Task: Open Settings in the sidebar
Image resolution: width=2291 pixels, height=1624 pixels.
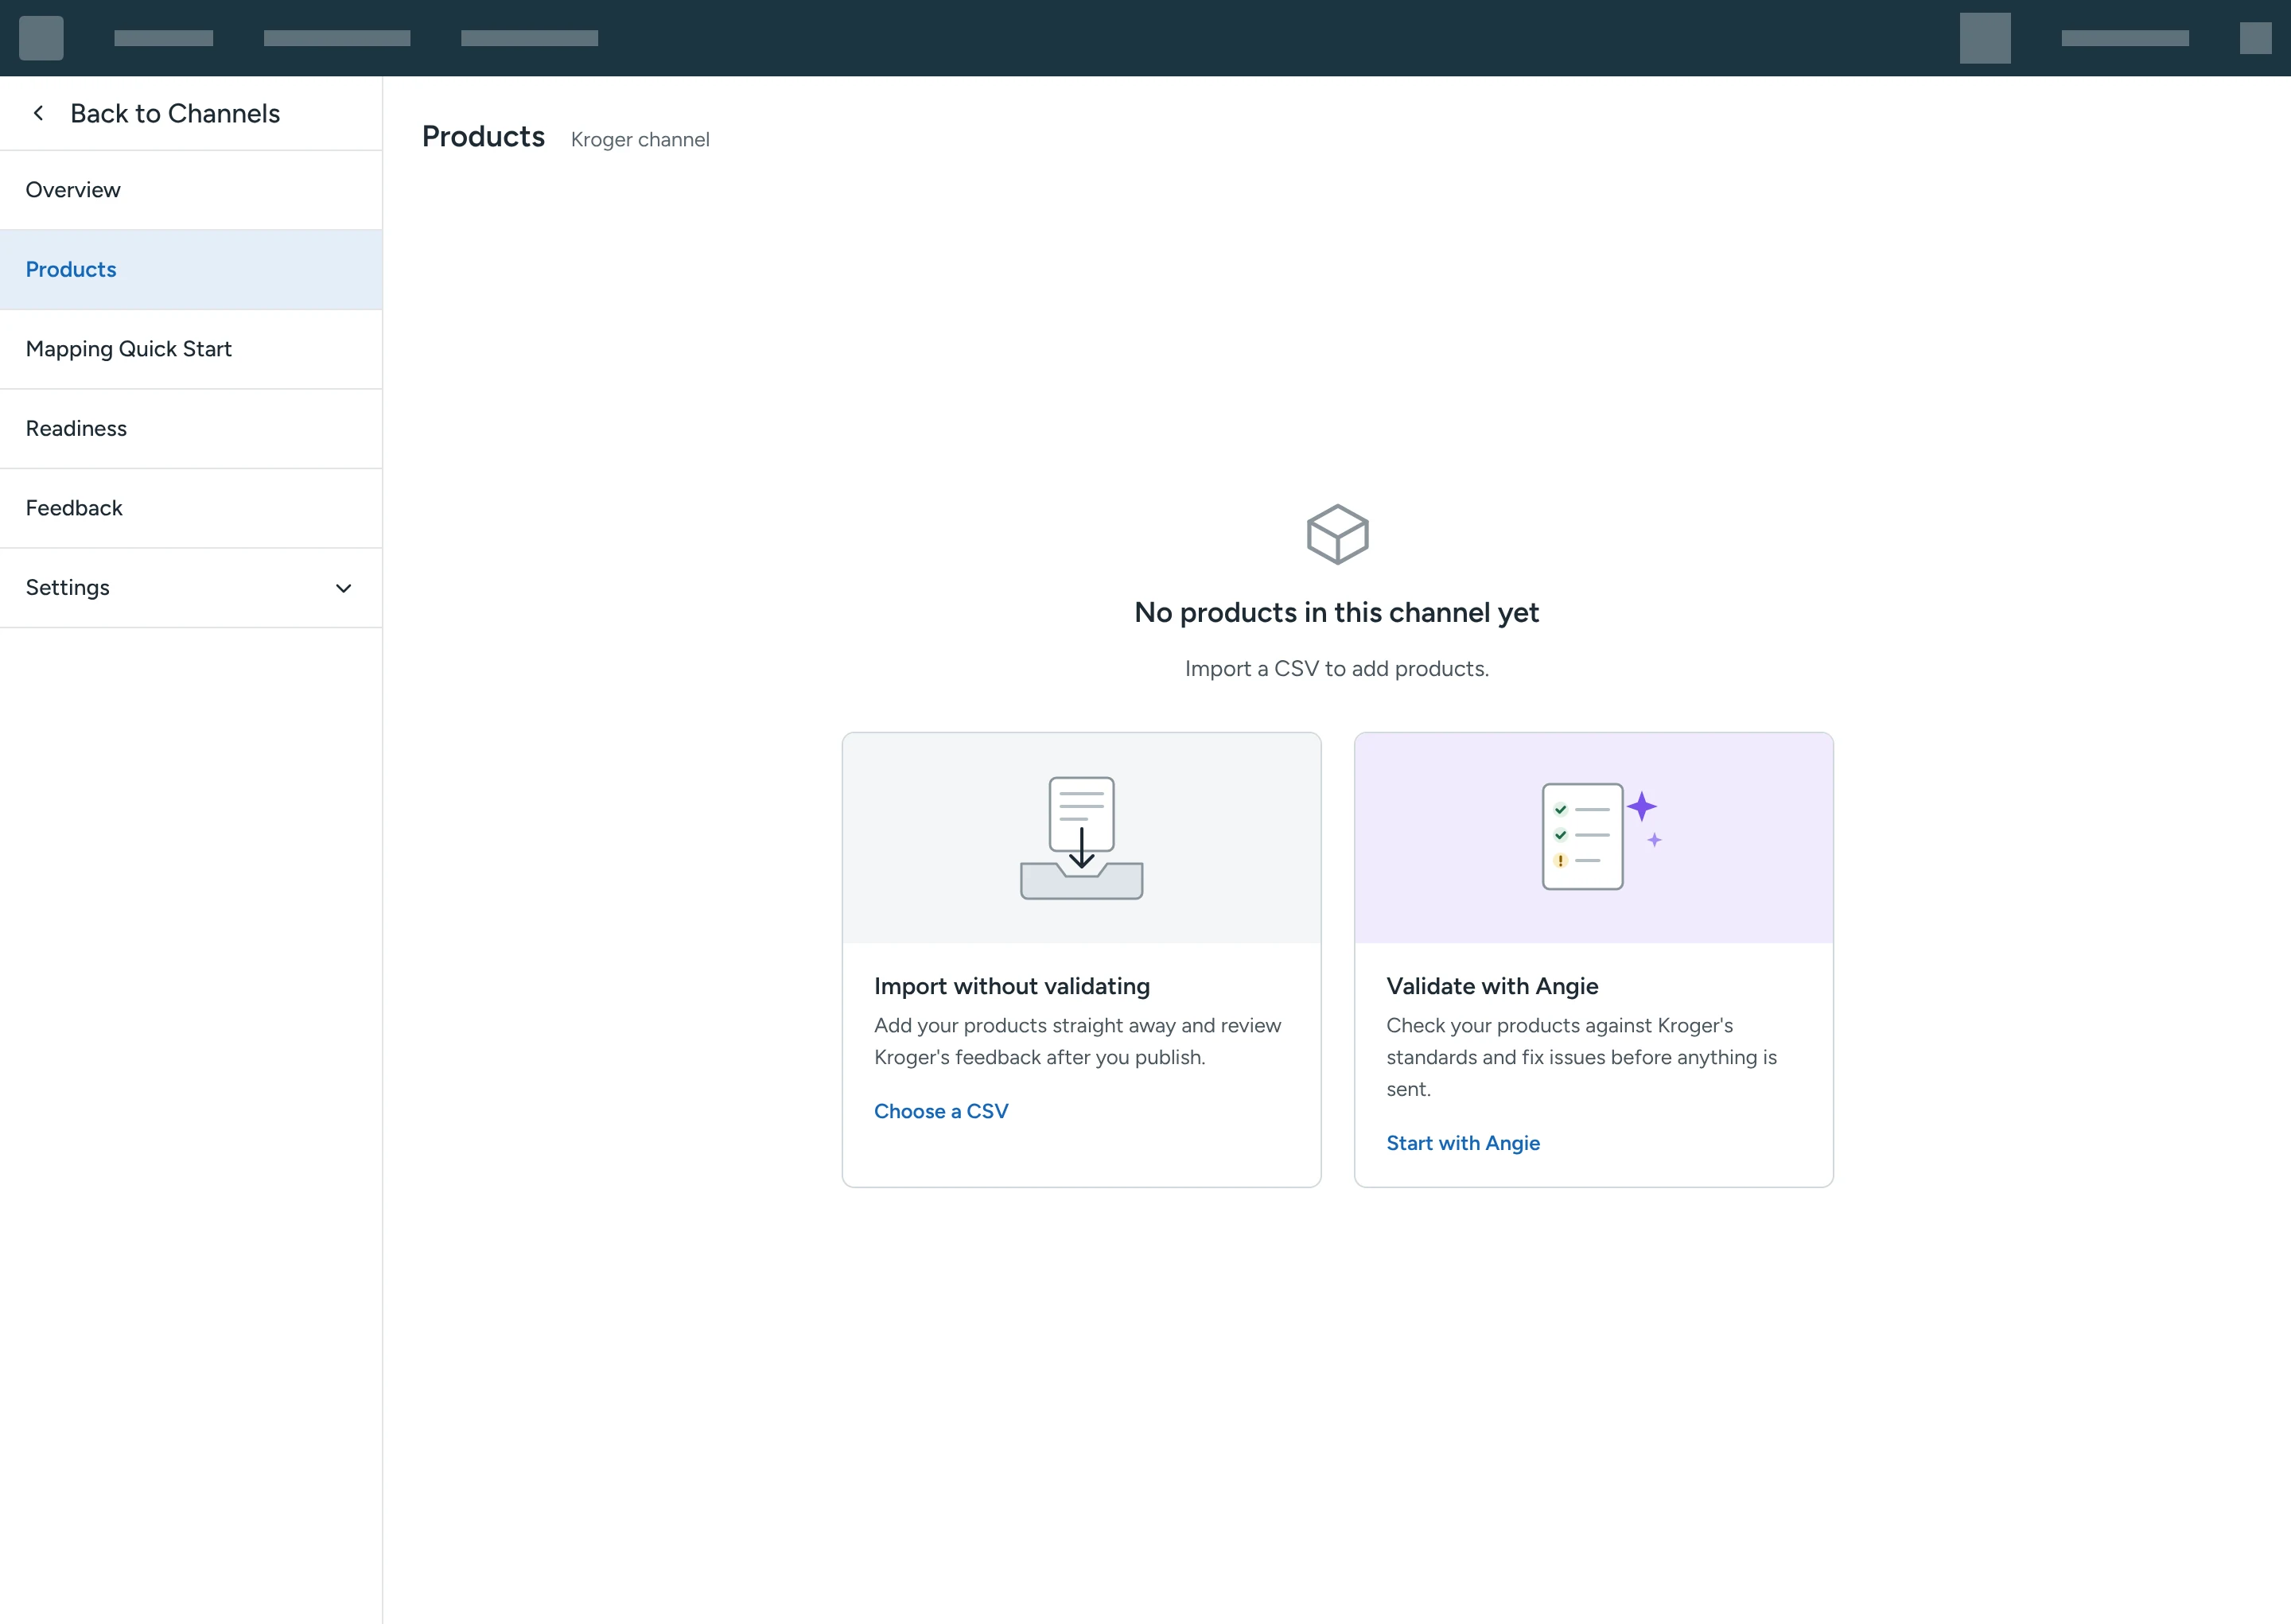Action: tap(191, 588)
